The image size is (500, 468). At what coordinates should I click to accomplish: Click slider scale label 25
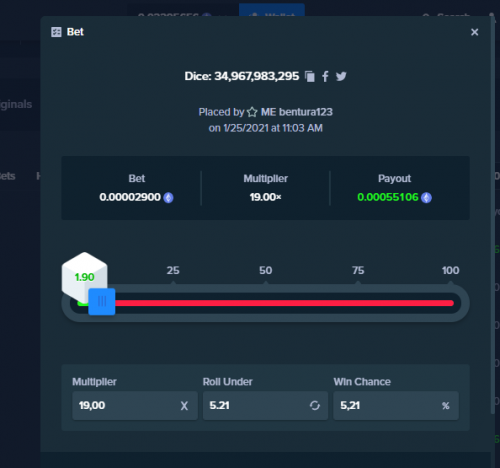pyautogui.click(x=173, y=270)
